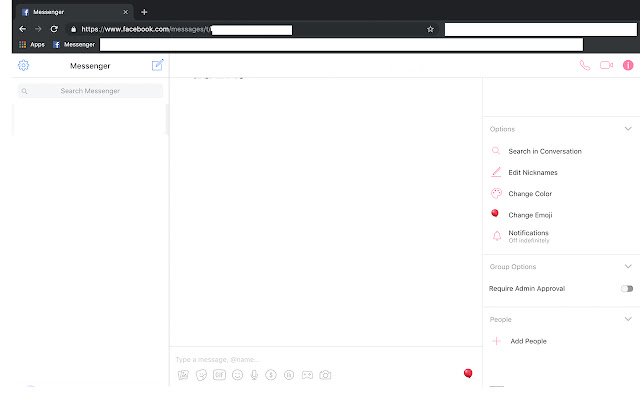Go back in browser history
Screen dimensions: 640x400
[22, 29]
